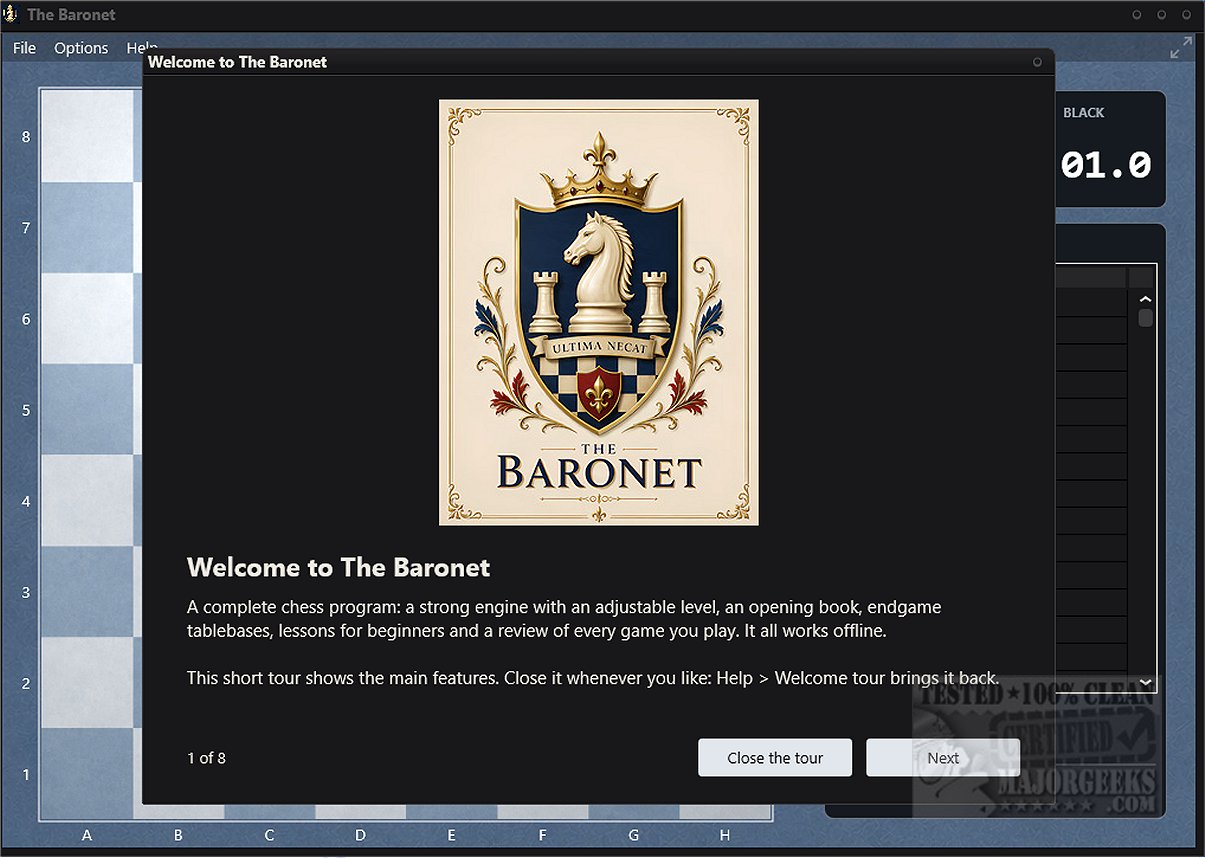Click the BLACK player label
This screenshot has height=858, width=1205.
pyautogui.click(x=1083, y=113)
